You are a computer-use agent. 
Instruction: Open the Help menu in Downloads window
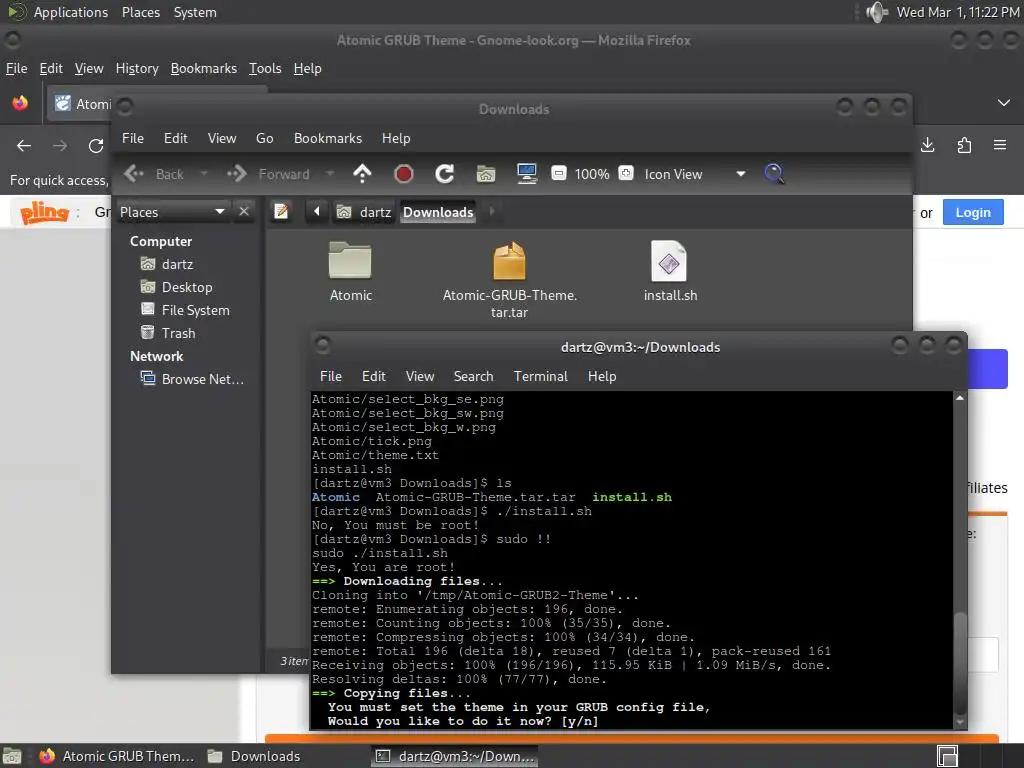[396, 138]
